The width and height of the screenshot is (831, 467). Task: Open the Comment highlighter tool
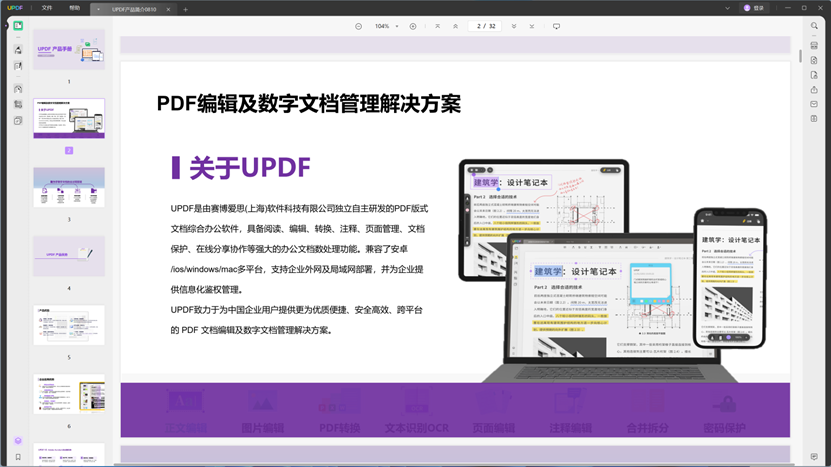18,50
